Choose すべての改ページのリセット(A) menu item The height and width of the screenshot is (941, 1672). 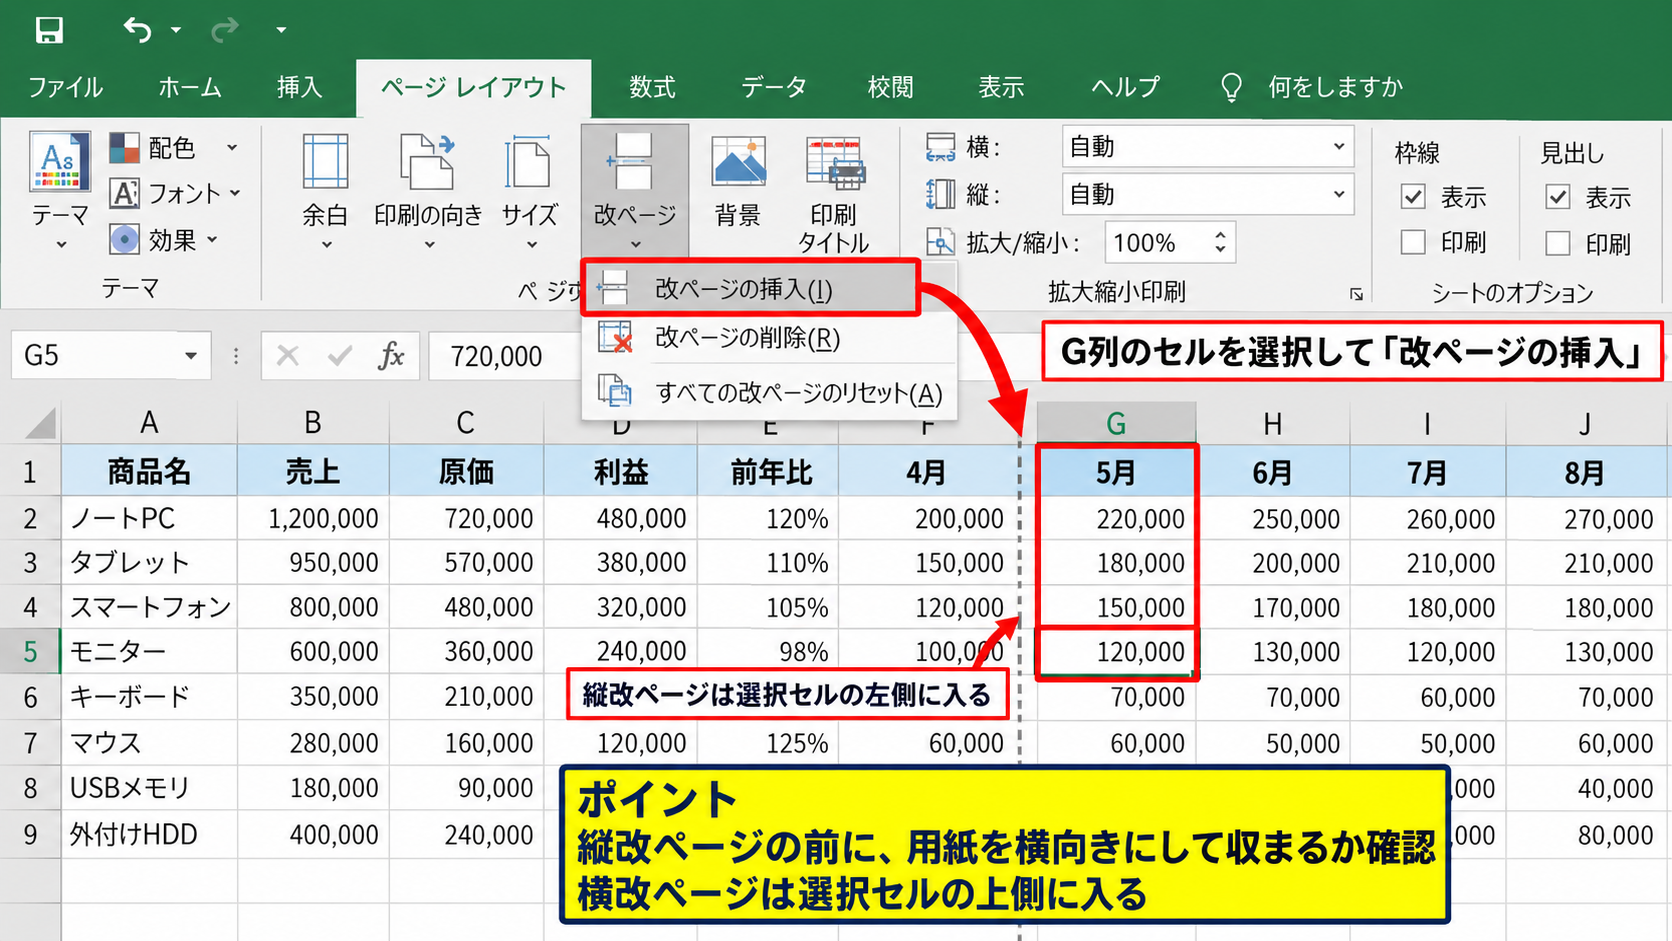(x=768, y=392)
